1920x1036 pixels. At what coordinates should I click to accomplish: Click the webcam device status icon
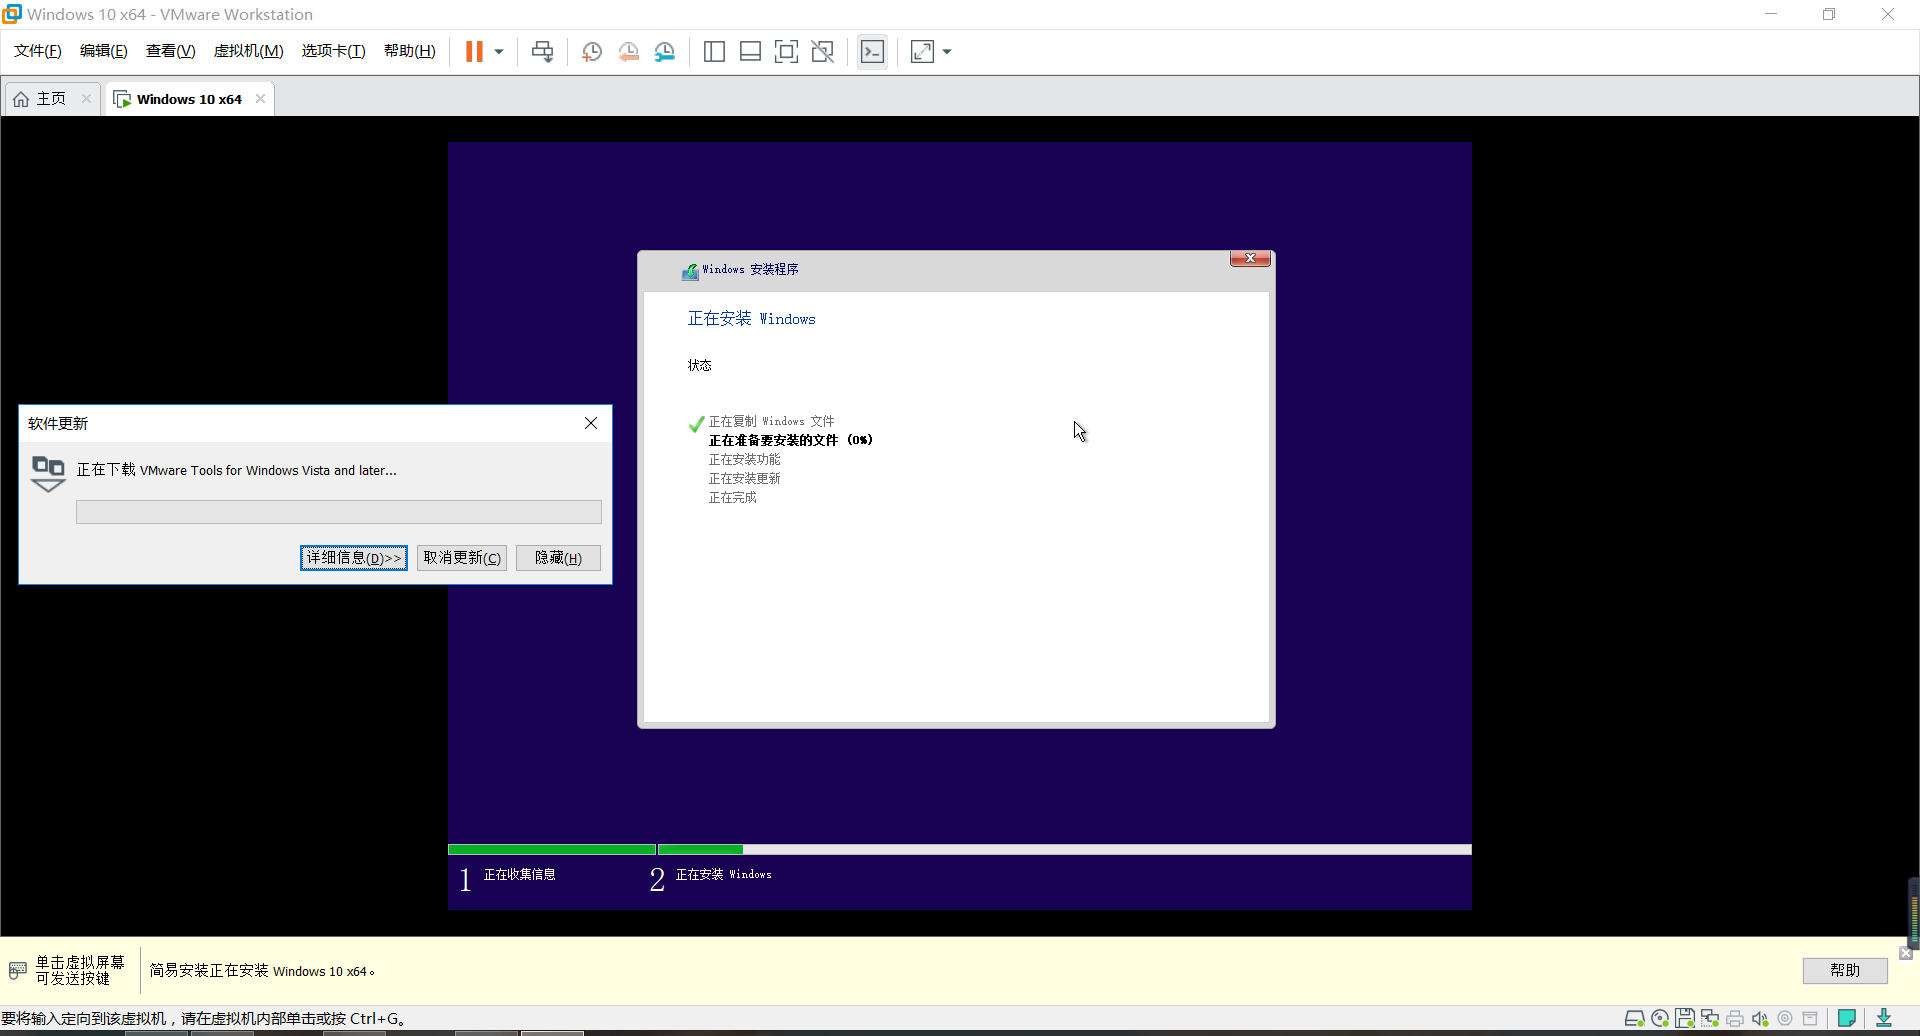1785,1019
